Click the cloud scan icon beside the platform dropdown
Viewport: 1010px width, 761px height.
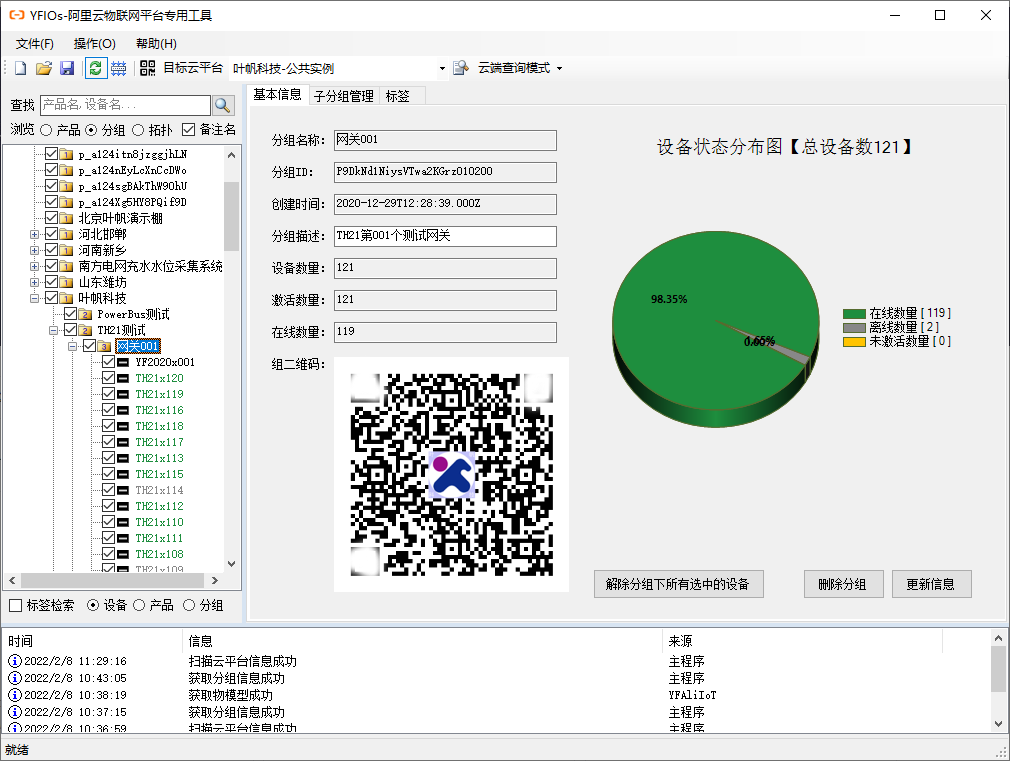[x=461, y=68]
